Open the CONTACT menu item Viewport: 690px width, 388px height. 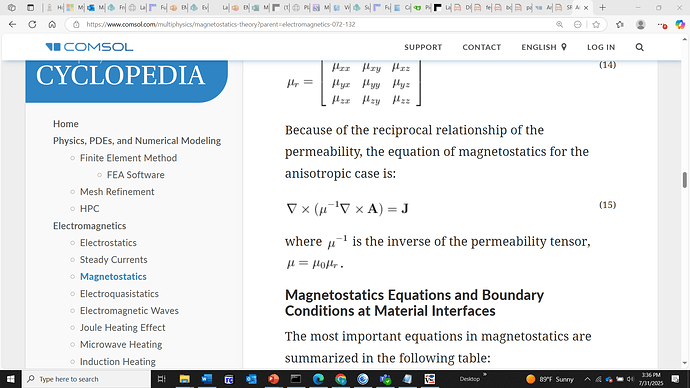[x=481, y=47]
